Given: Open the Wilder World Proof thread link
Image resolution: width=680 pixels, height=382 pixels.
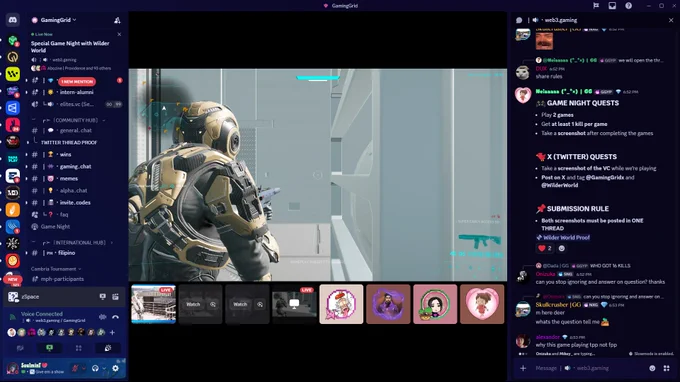Looking at the screenshot, I should click(x=563, y=238).
